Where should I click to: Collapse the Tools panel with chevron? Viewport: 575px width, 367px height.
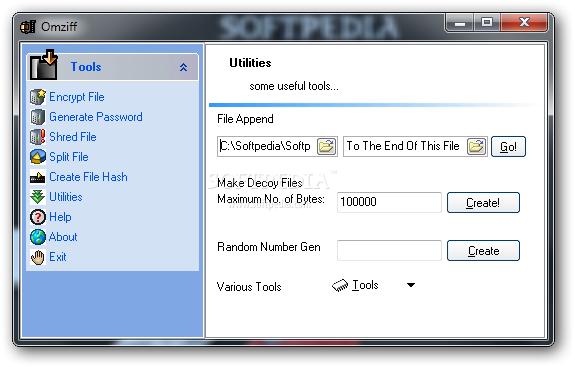(x=183, y=67)
